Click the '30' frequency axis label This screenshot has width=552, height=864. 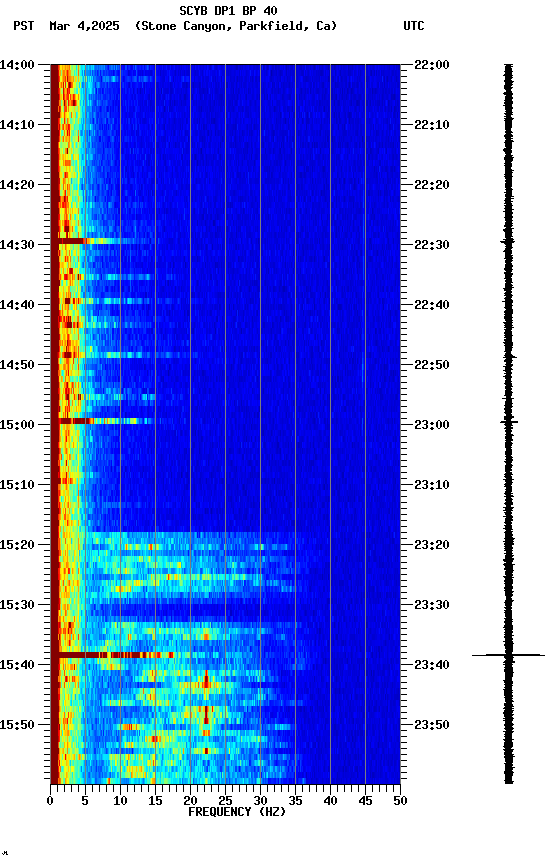[261, 801]
